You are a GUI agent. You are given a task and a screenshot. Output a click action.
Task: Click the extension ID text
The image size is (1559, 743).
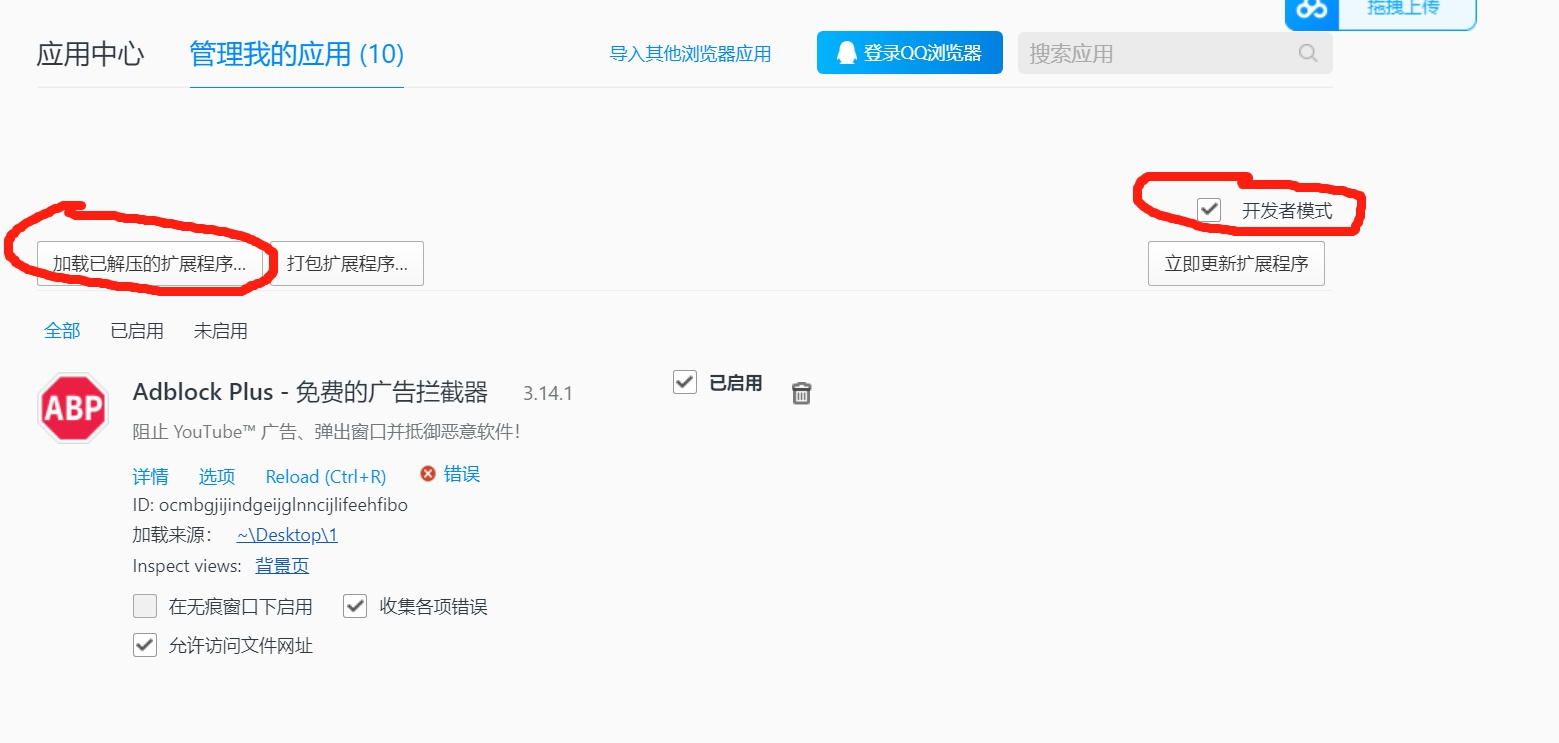[x=270, y=505]
